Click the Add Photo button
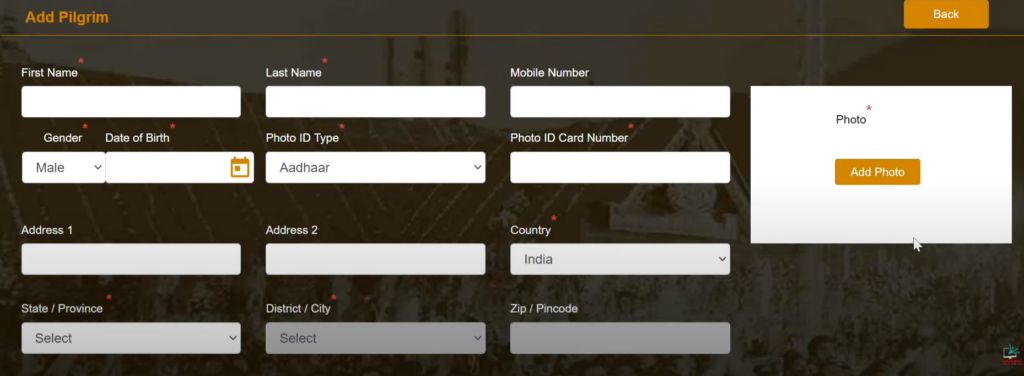Viewport: 1024px width, 376px height. pyautogui.click(x=877, y=172)
